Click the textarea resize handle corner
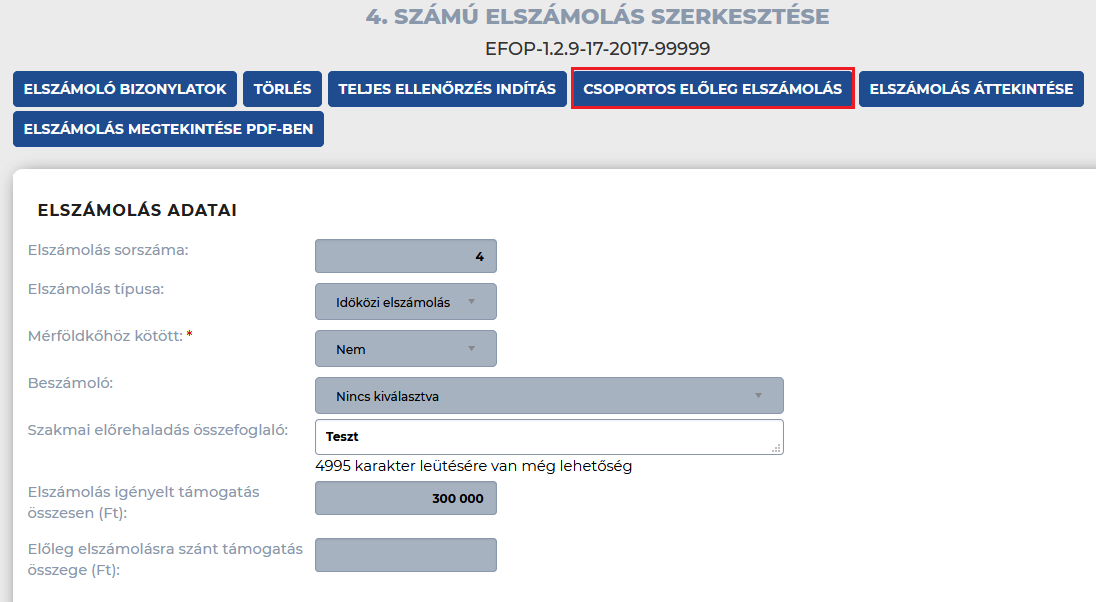This screenshot has width=1096, height=602. (776, 448)
